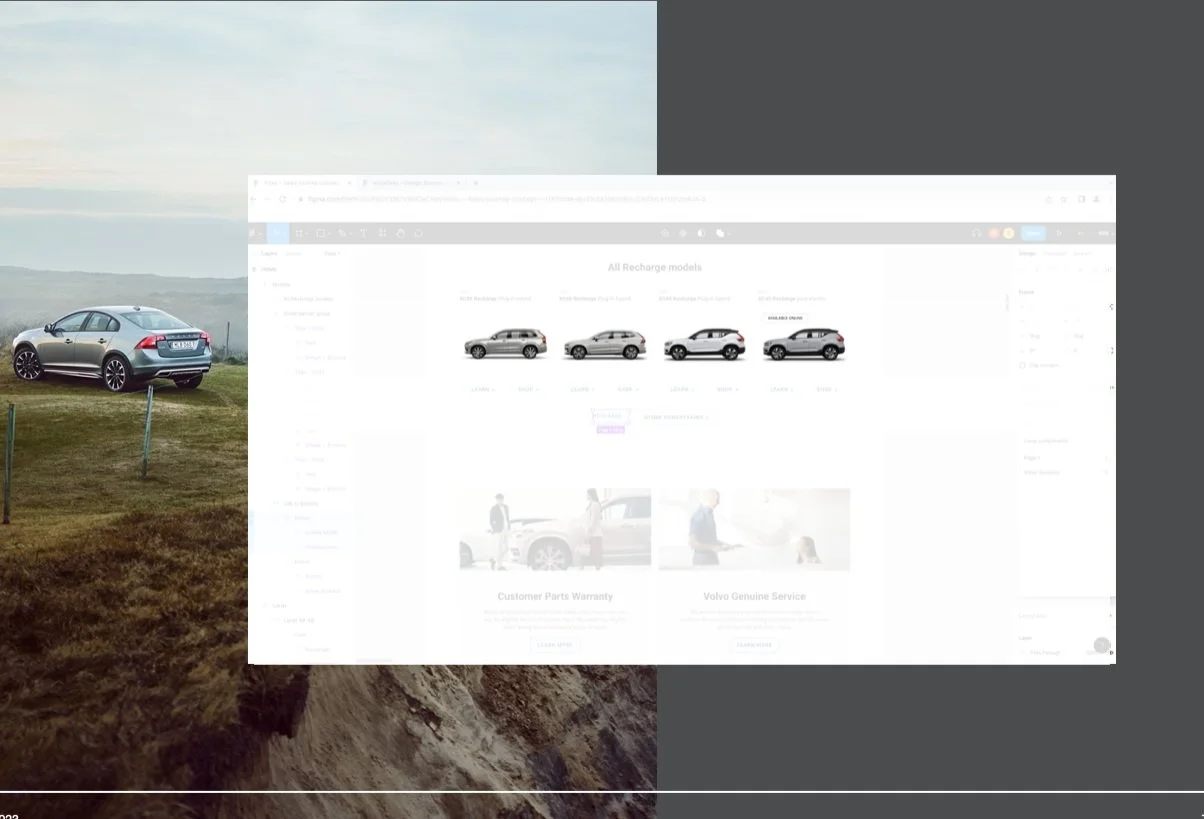Select the Move tool in Figma toolbar
The width and height of the screenshot is (1204, 819).
click(x=277, y=233)
